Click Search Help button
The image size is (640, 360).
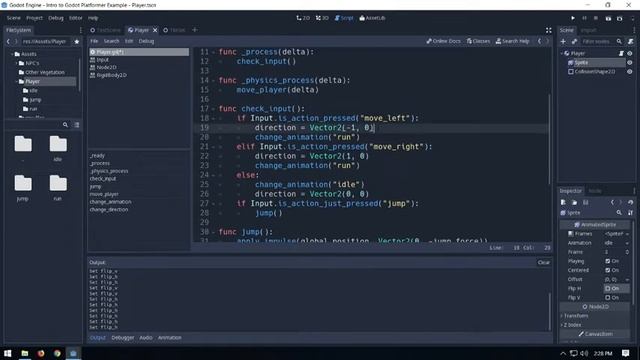point(512,41)
